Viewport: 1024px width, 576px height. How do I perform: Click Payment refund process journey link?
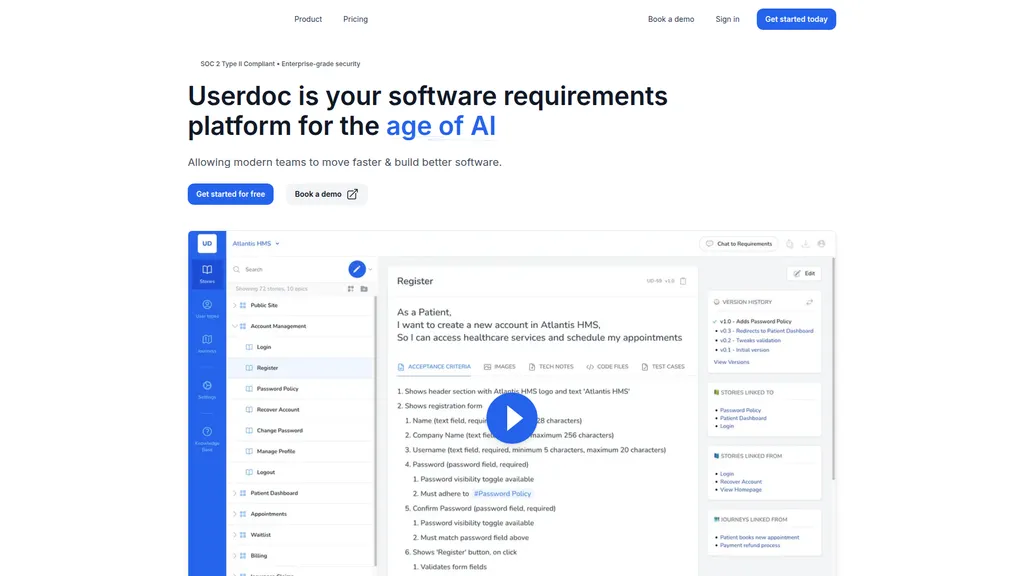(x=750, y=545)
